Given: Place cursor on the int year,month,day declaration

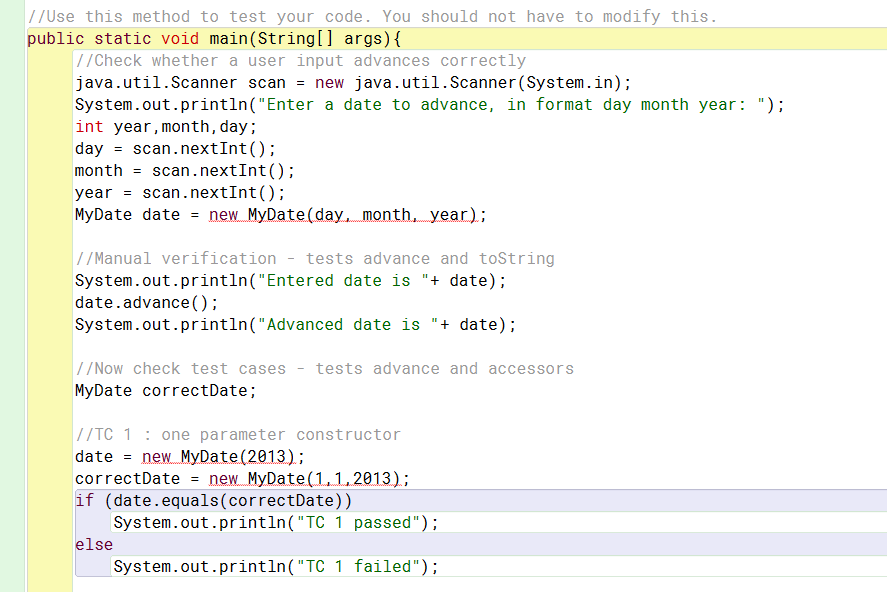Looking at the screenshot, I should click(x=166, y=127).
